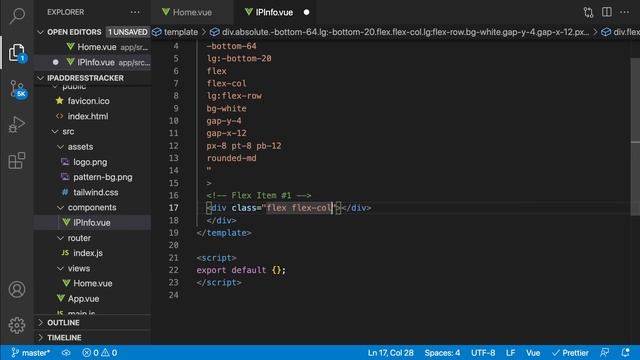Viewport: 640px width, 360px height.
Task: Switch to the IPInfo.vue editor tab
Action: [274, 12]
